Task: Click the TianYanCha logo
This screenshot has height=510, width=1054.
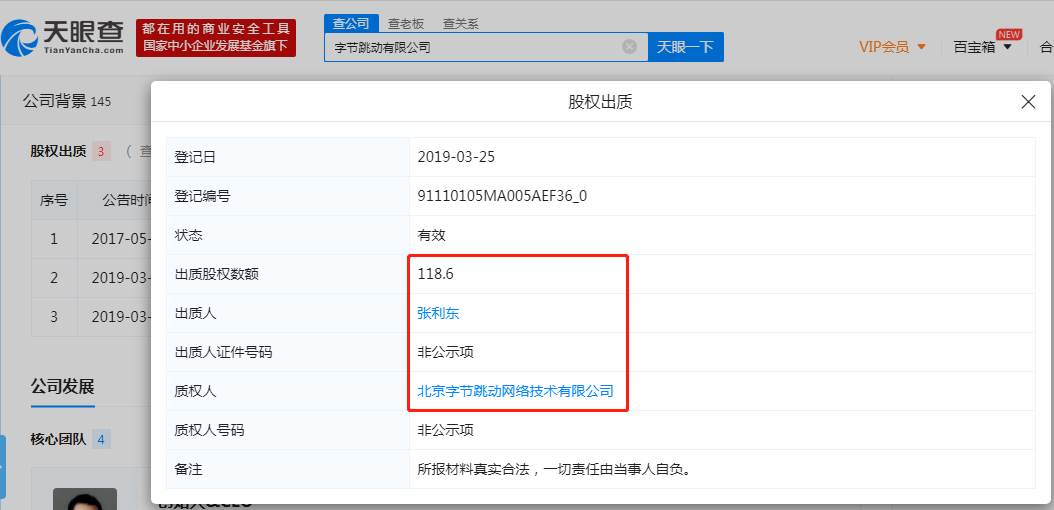Action: point(63,37)
